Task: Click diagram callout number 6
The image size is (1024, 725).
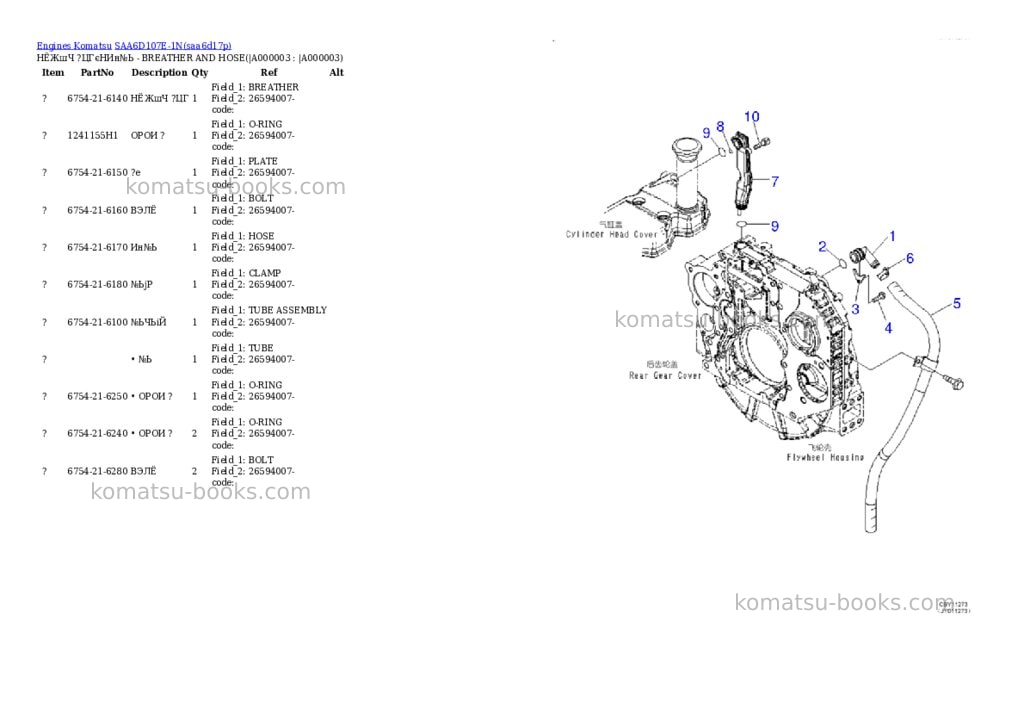Action: [x=909, y=259]
